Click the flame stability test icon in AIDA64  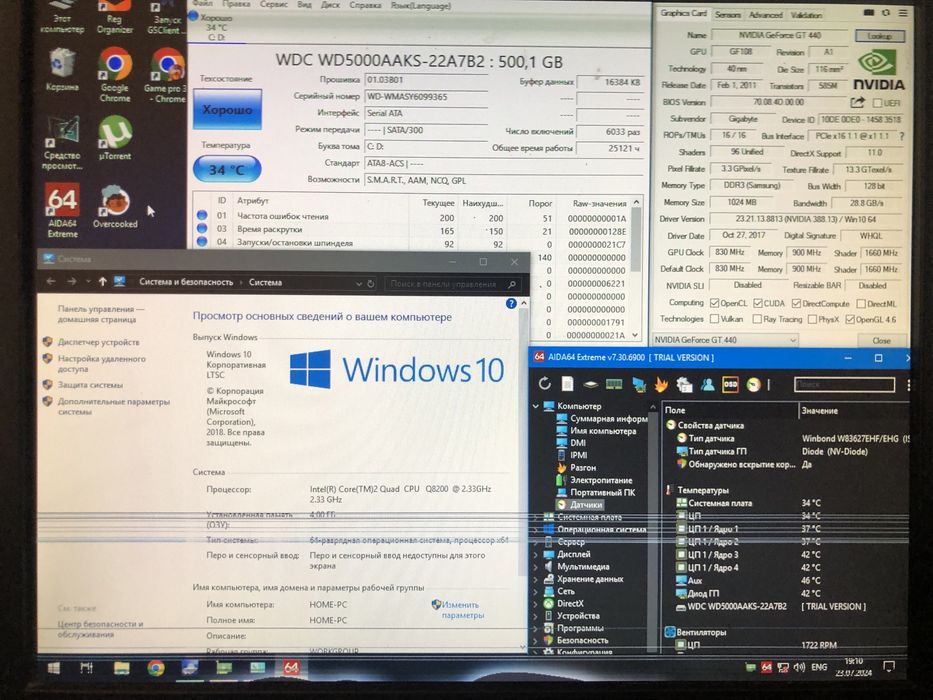click(x=661, y=385)
